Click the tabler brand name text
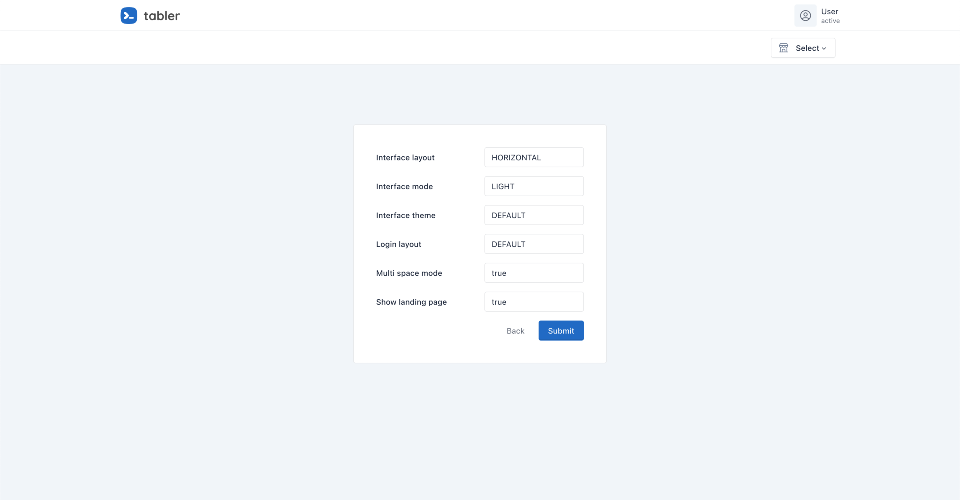Image resolution: width=960 pixels, height=500 pixels. [x=162, y=16]
